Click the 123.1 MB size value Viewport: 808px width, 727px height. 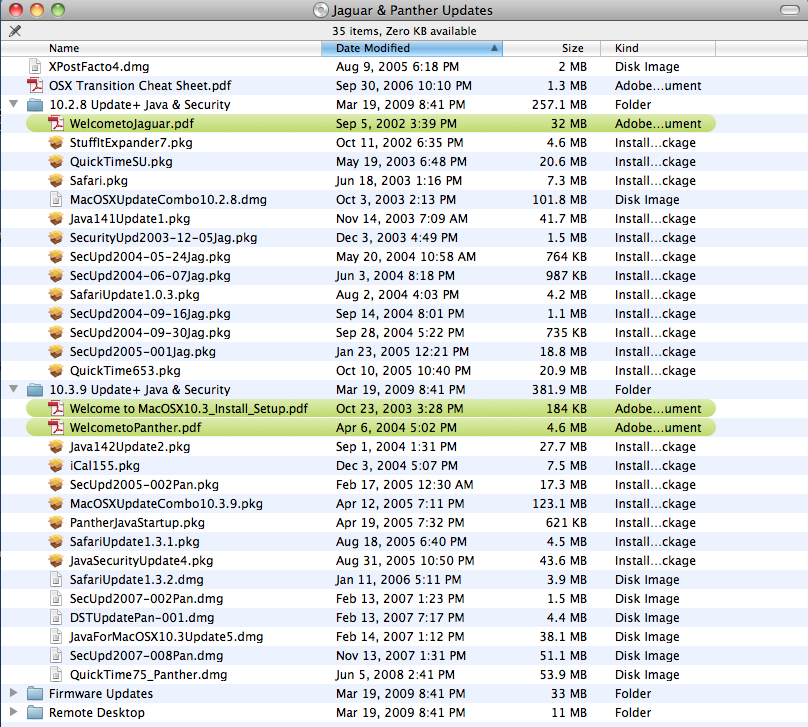coord(559,503)
